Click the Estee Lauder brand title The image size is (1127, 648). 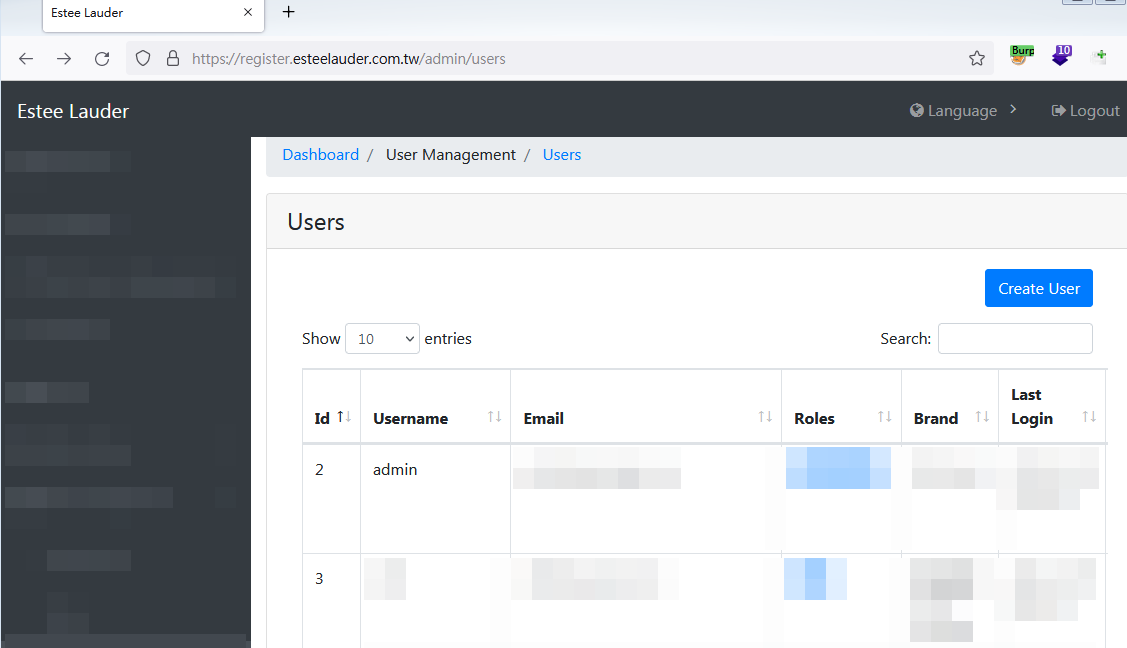(73, 111)
